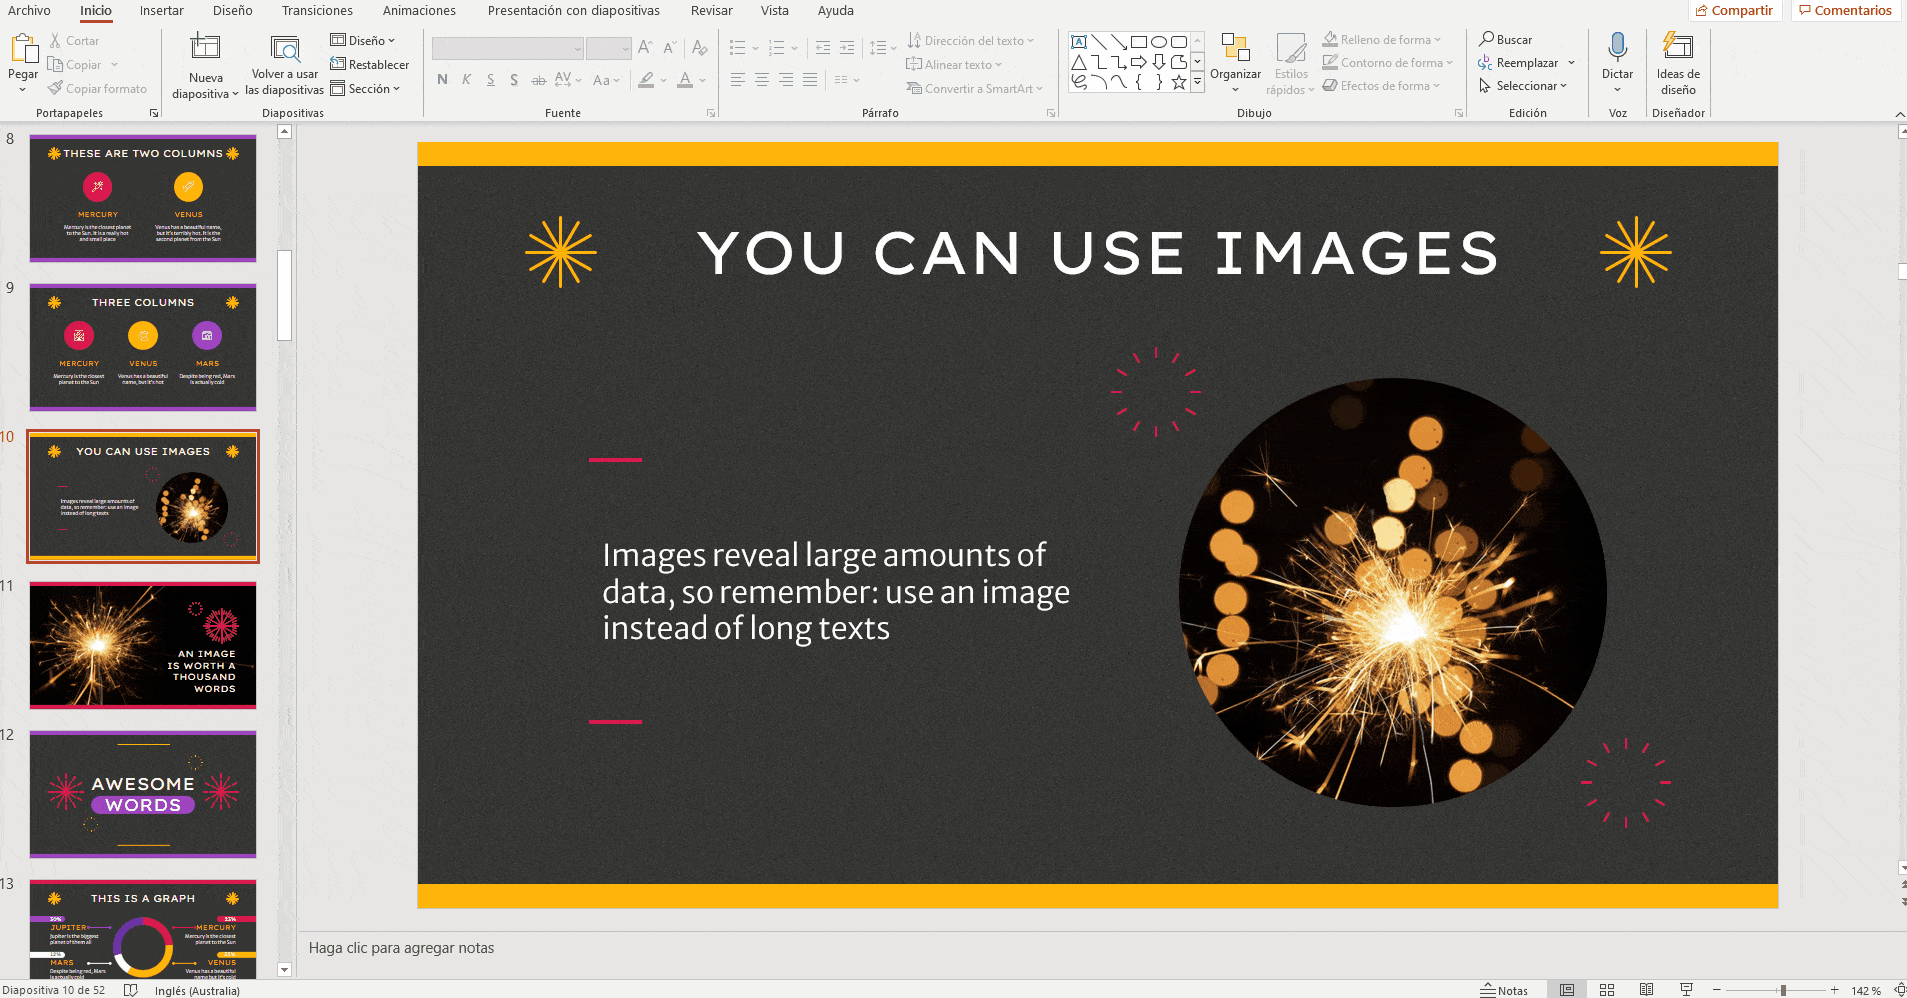
Task: Click the Nueva diapositiva icon
Action: click(205, 47)
